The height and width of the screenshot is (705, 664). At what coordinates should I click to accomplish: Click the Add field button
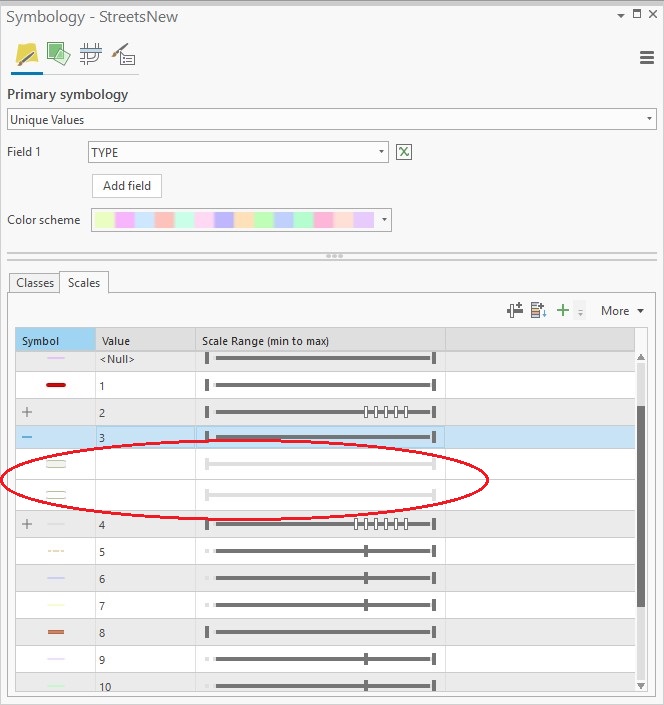(x=127, y=186)
